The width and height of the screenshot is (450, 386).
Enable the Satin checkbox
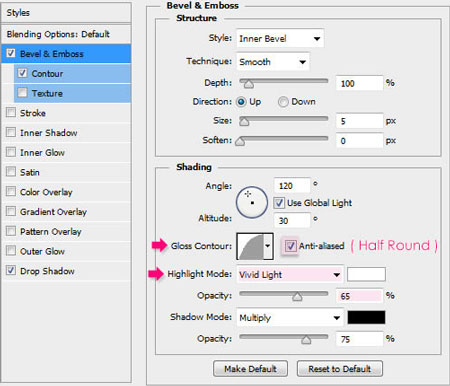click(x=11, y=172)
